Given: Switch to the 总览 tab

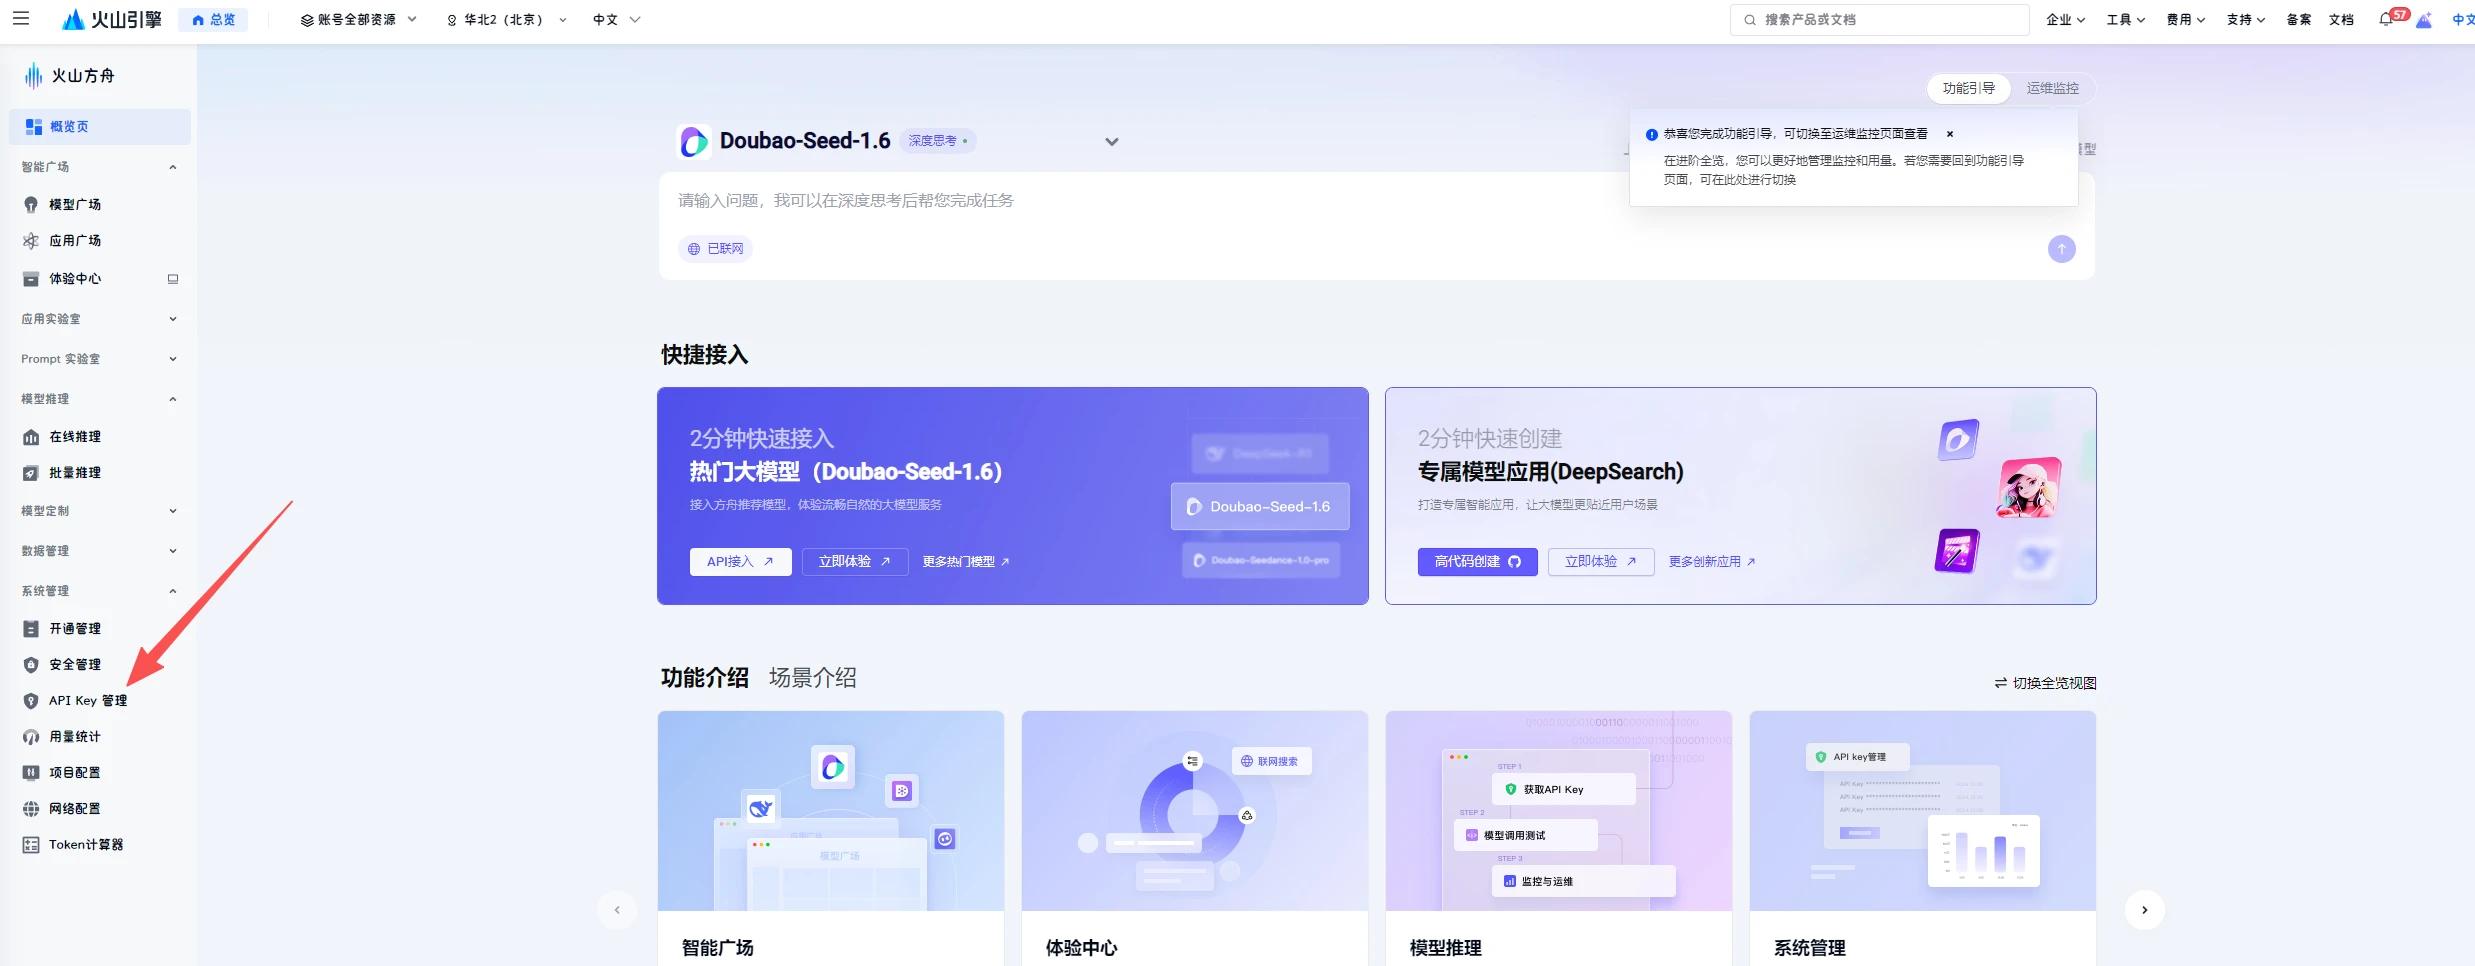Looking at the screenshot, I should (213, 19).
